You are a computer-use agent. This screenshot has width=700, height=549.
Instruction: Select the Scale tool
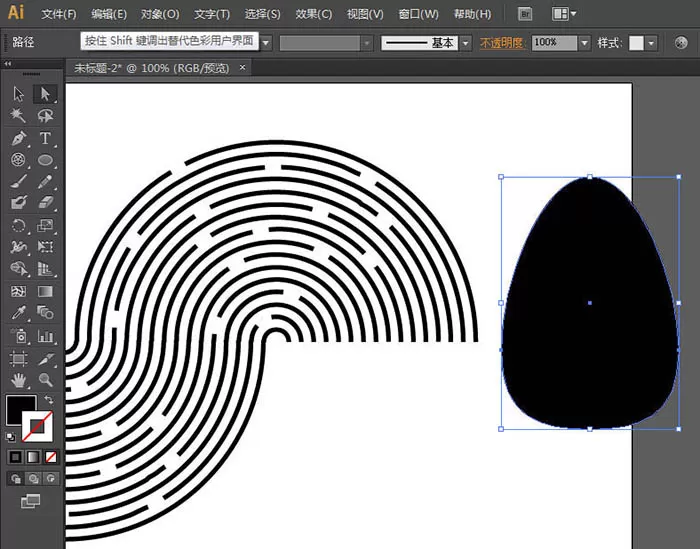(45, 225)
